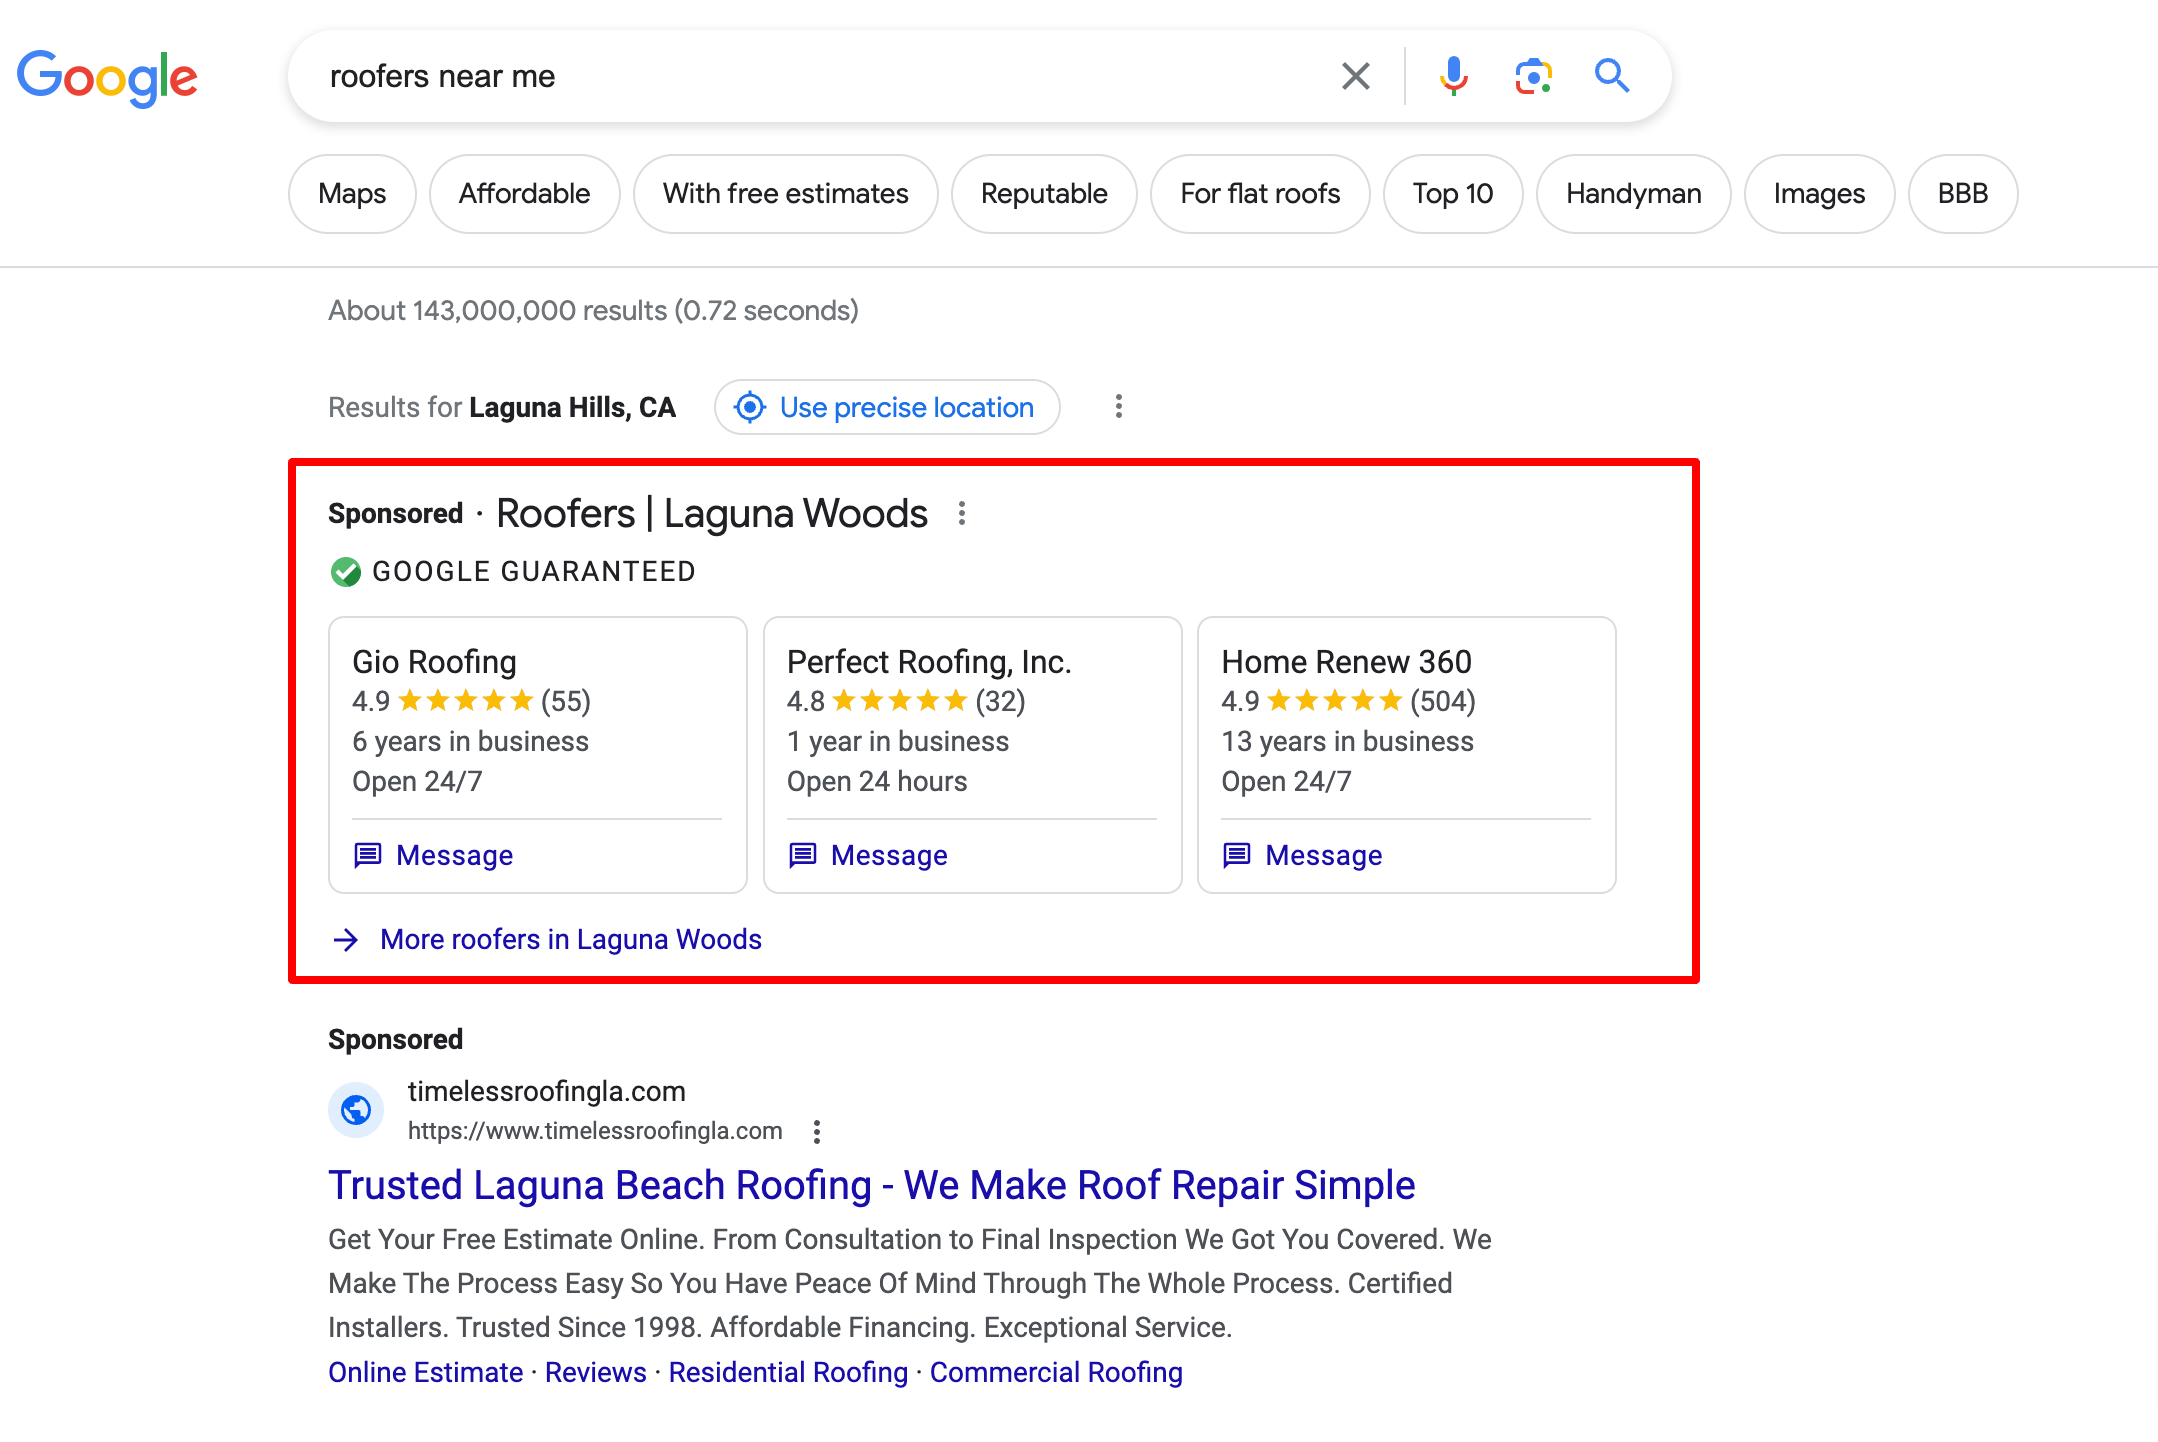Clear the search query with the X
The width and height of the screenshot is (2158, 1442).
pos(1355,76)
